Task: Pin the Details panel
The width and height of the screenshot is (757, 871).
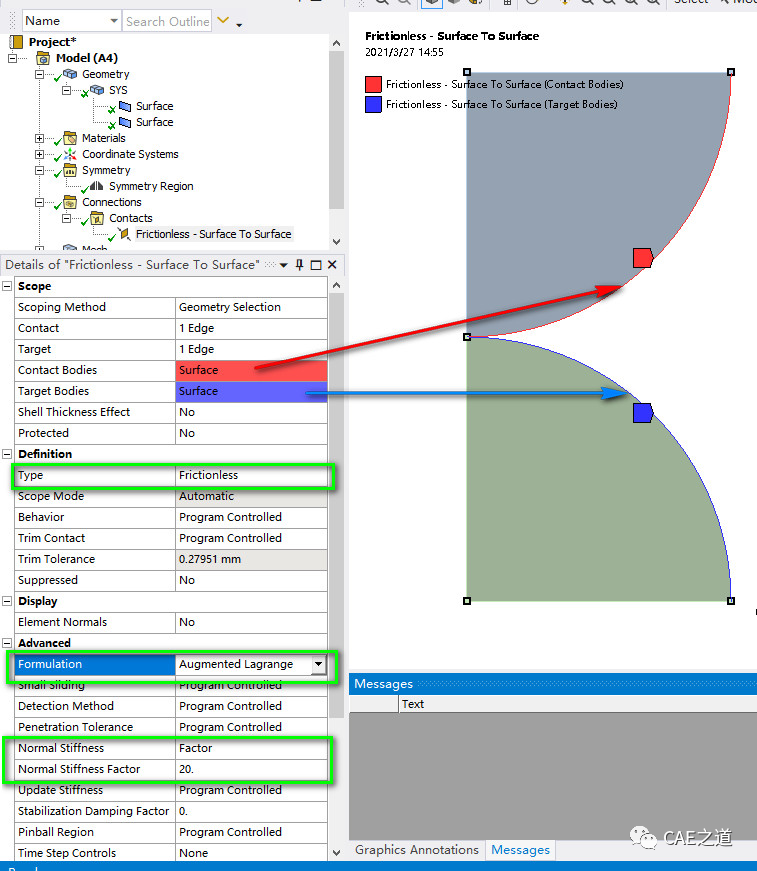Action: [x=299, y=265]
